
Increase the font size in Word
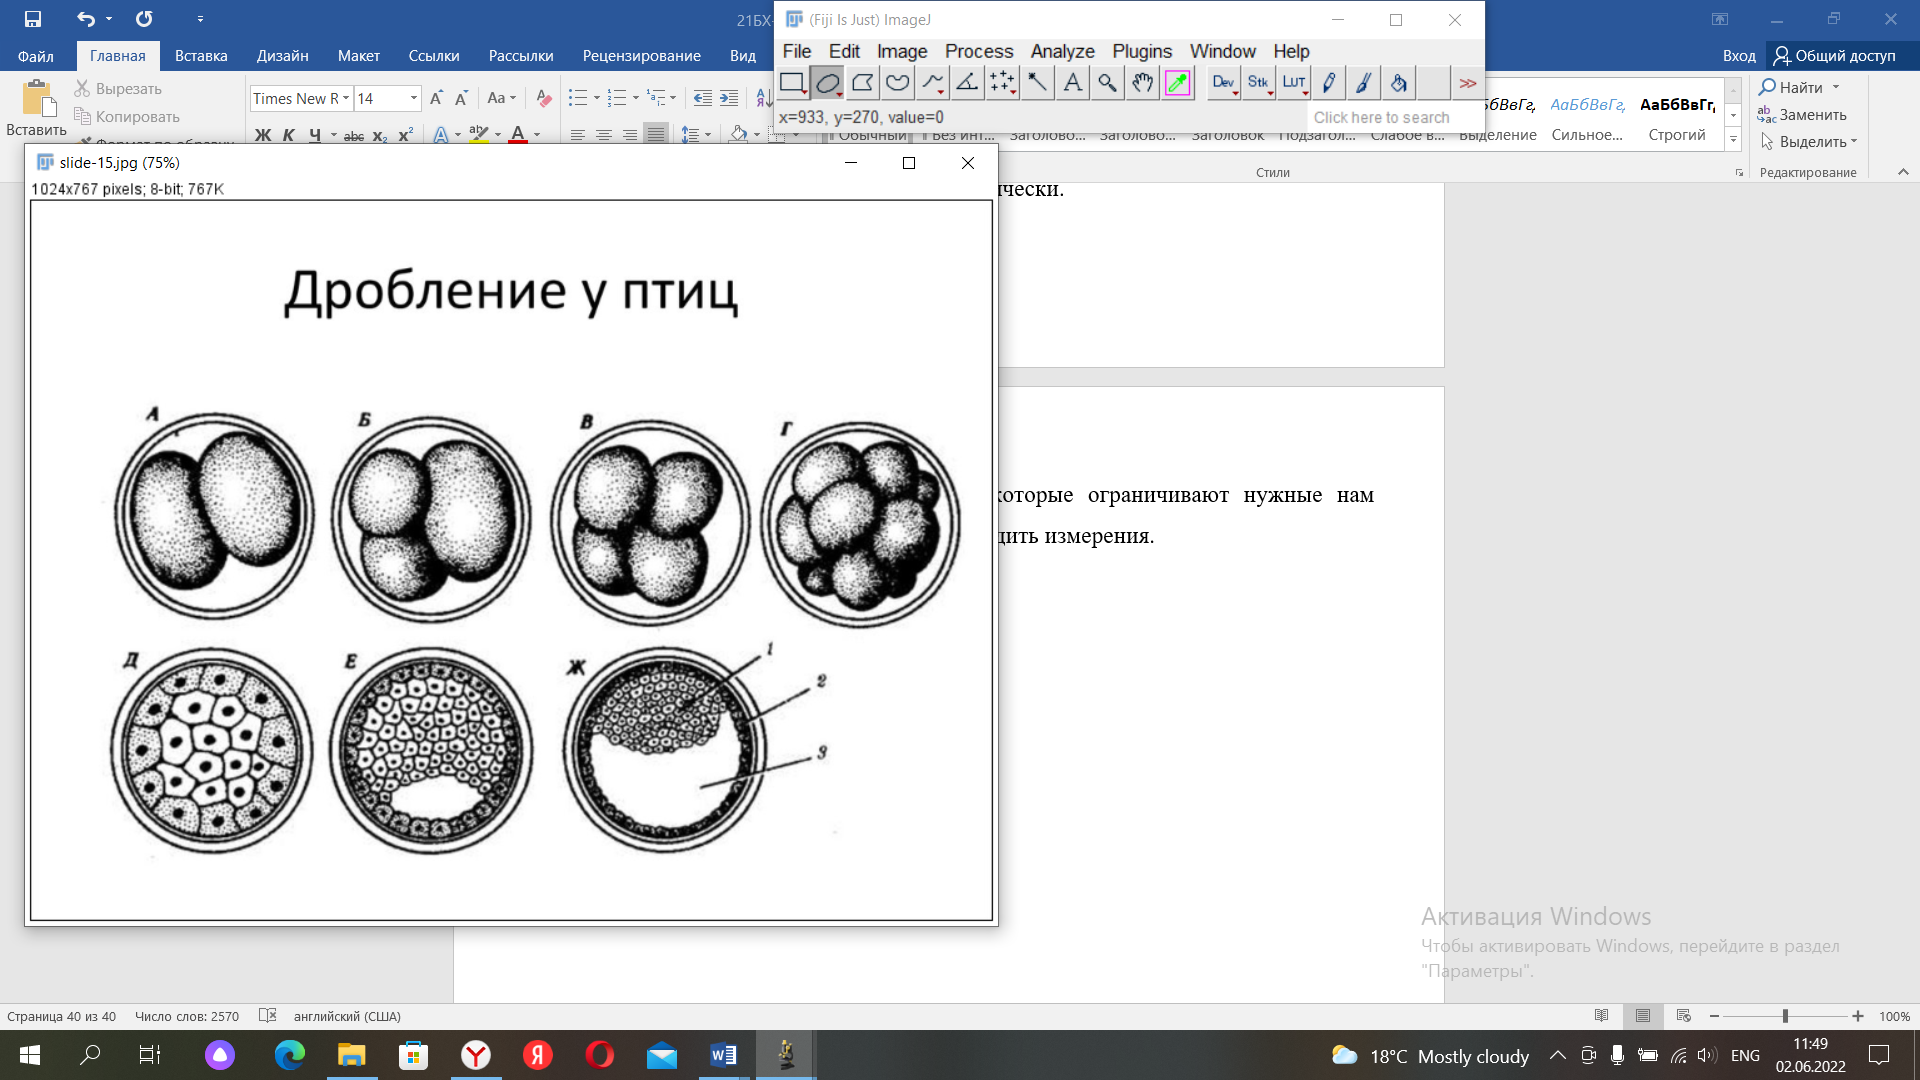click(x=436, y=98)
